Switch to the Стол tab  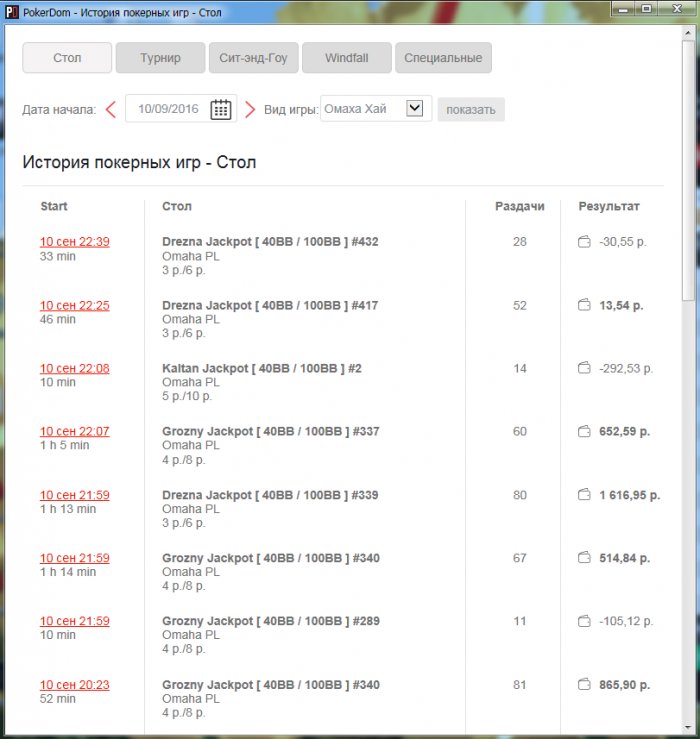[x=67, y=57]
